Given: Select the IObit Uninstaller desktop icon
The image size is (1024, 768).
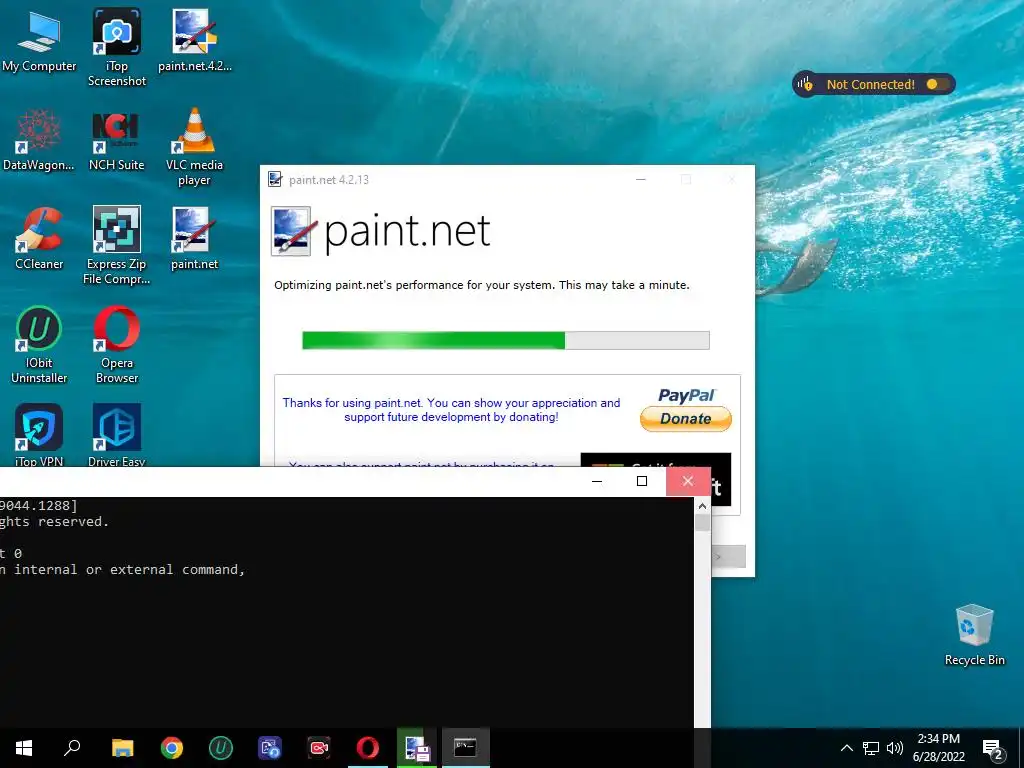Looking at the screenshot, I should (39, 344).
